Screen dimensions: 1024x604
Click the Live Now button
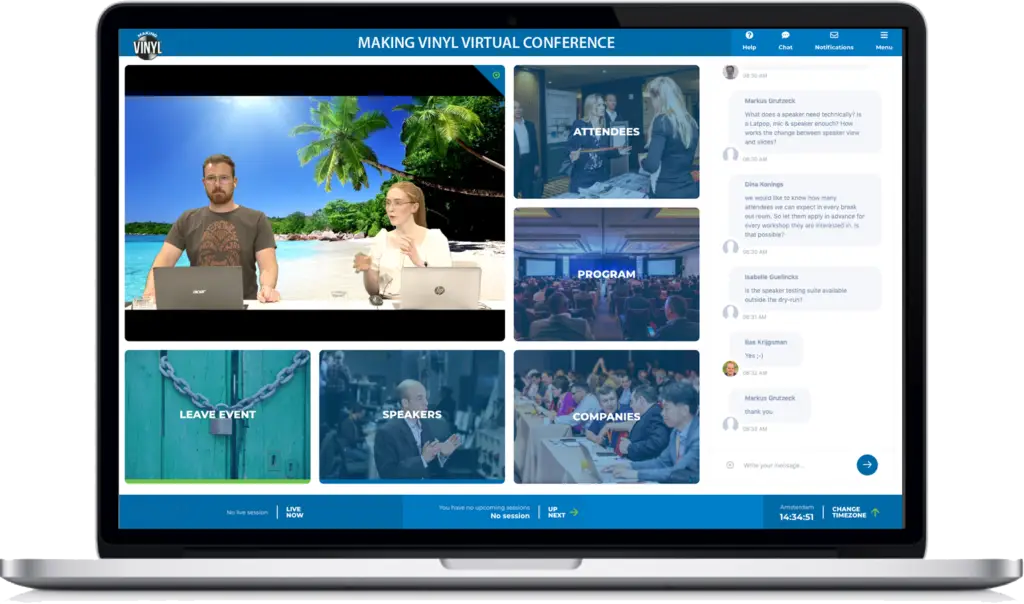pyautogui.click(x=295, y=512)
